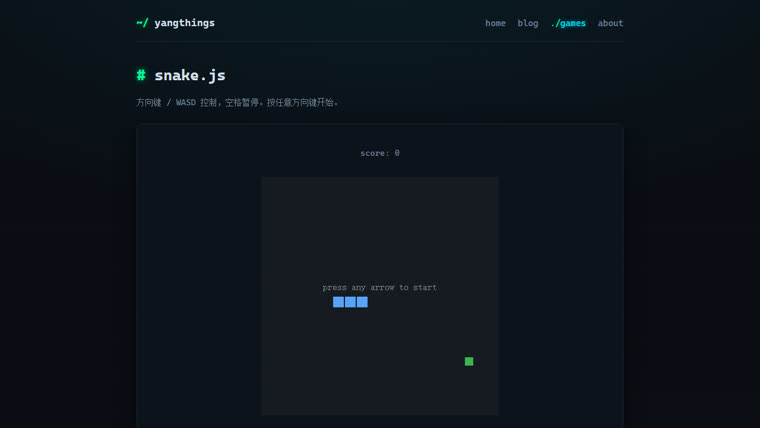The width and height of the screenshot is (760, 428).
Task: Click the snake.js page heading
Action: 181,75
